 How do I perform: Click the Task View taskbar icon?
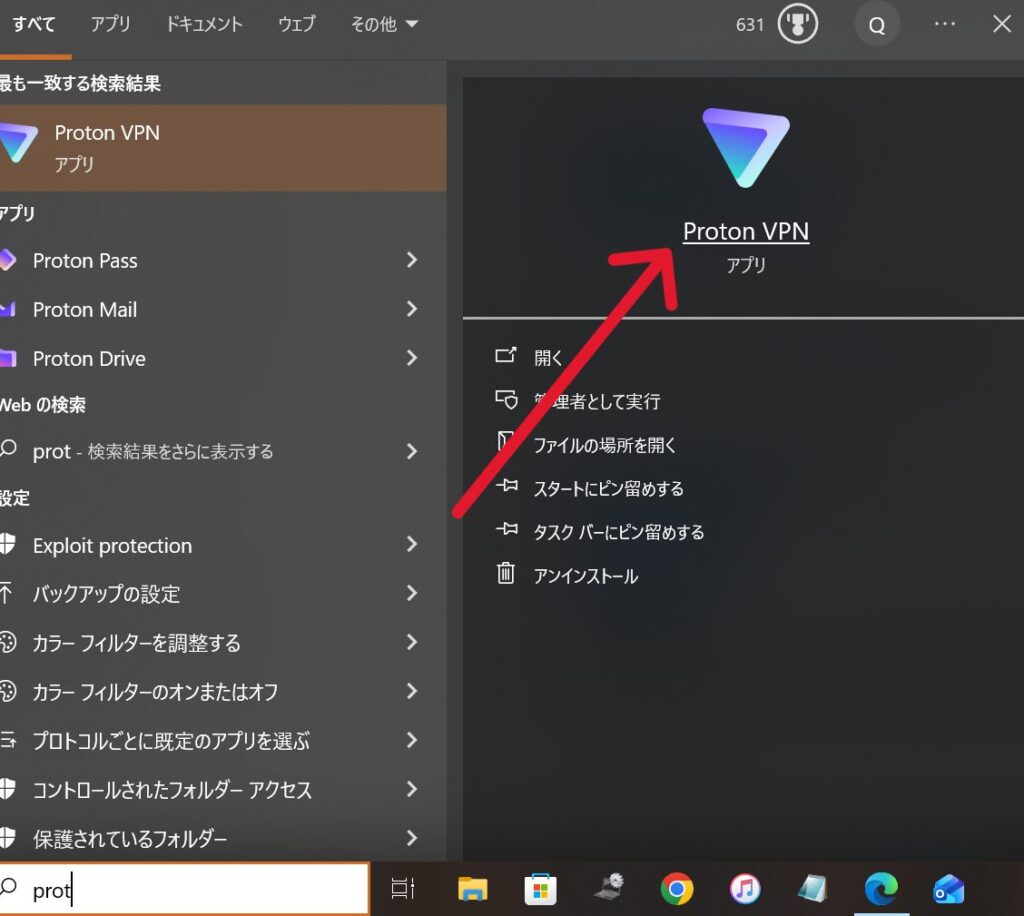403,888
